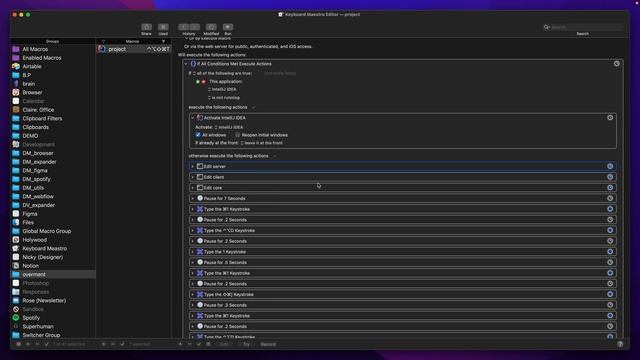Expand the Type the 1 Keystroke action
Viewport: 640px width, 360px height.
pos(193,252)
